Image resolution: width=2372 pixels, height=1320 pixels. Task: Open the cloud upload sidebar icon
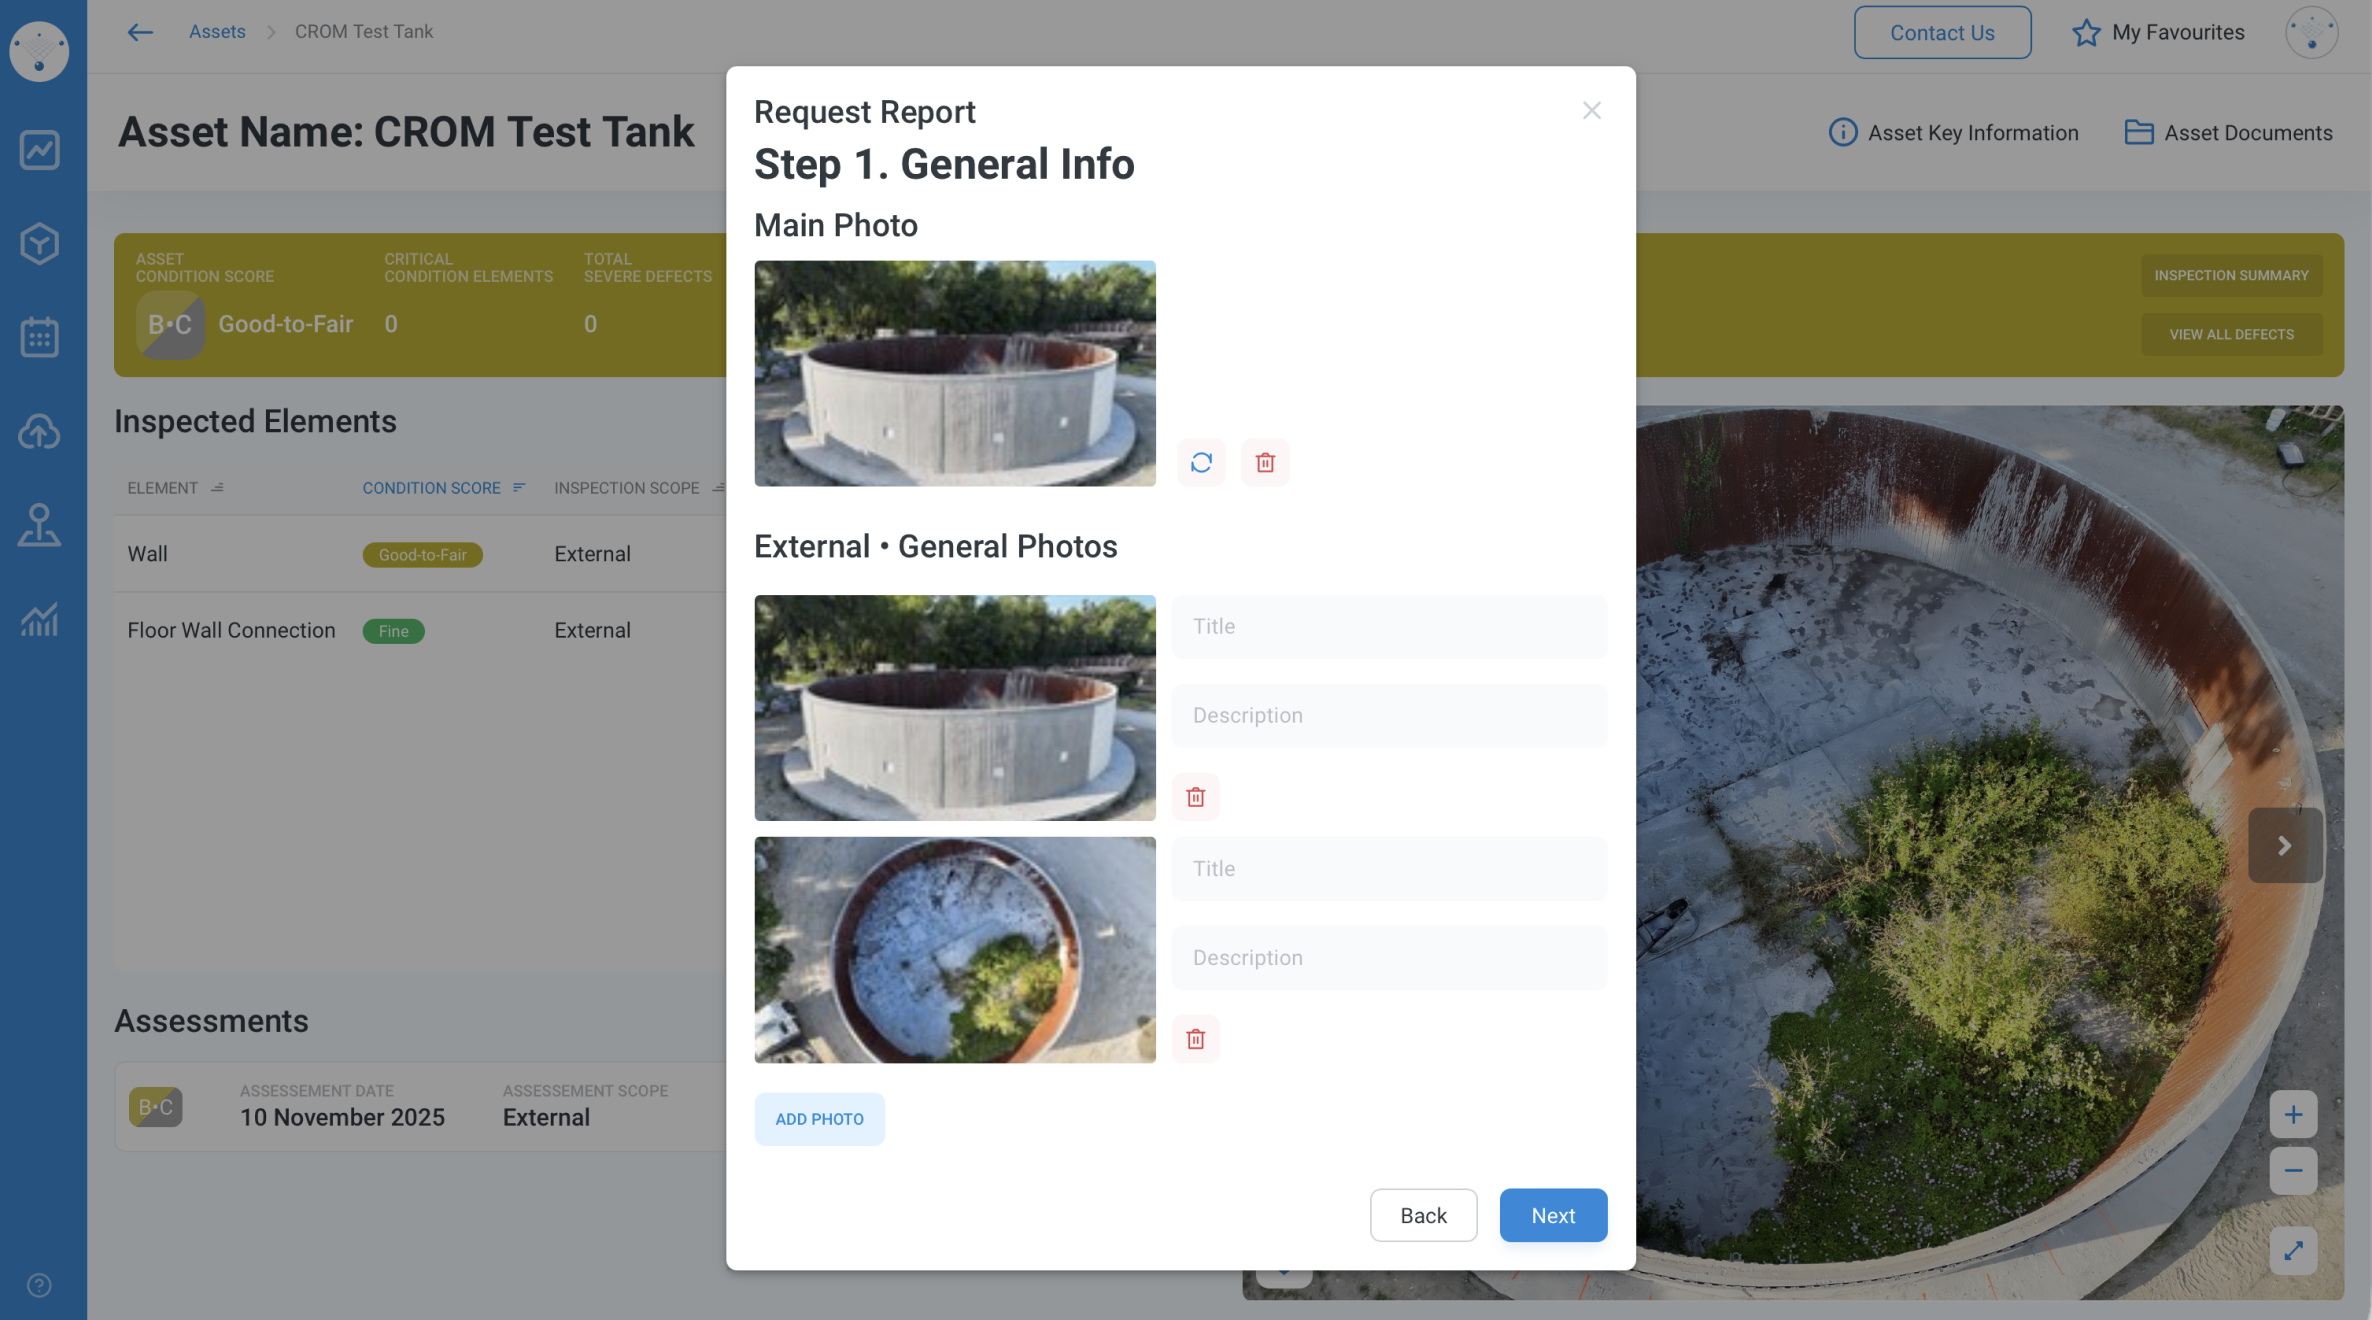(39, 432)
